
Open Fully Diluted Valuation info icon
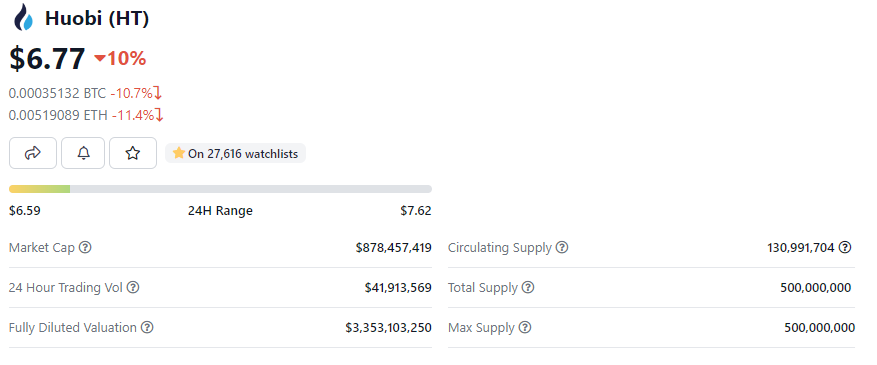[x=147, y=328]
